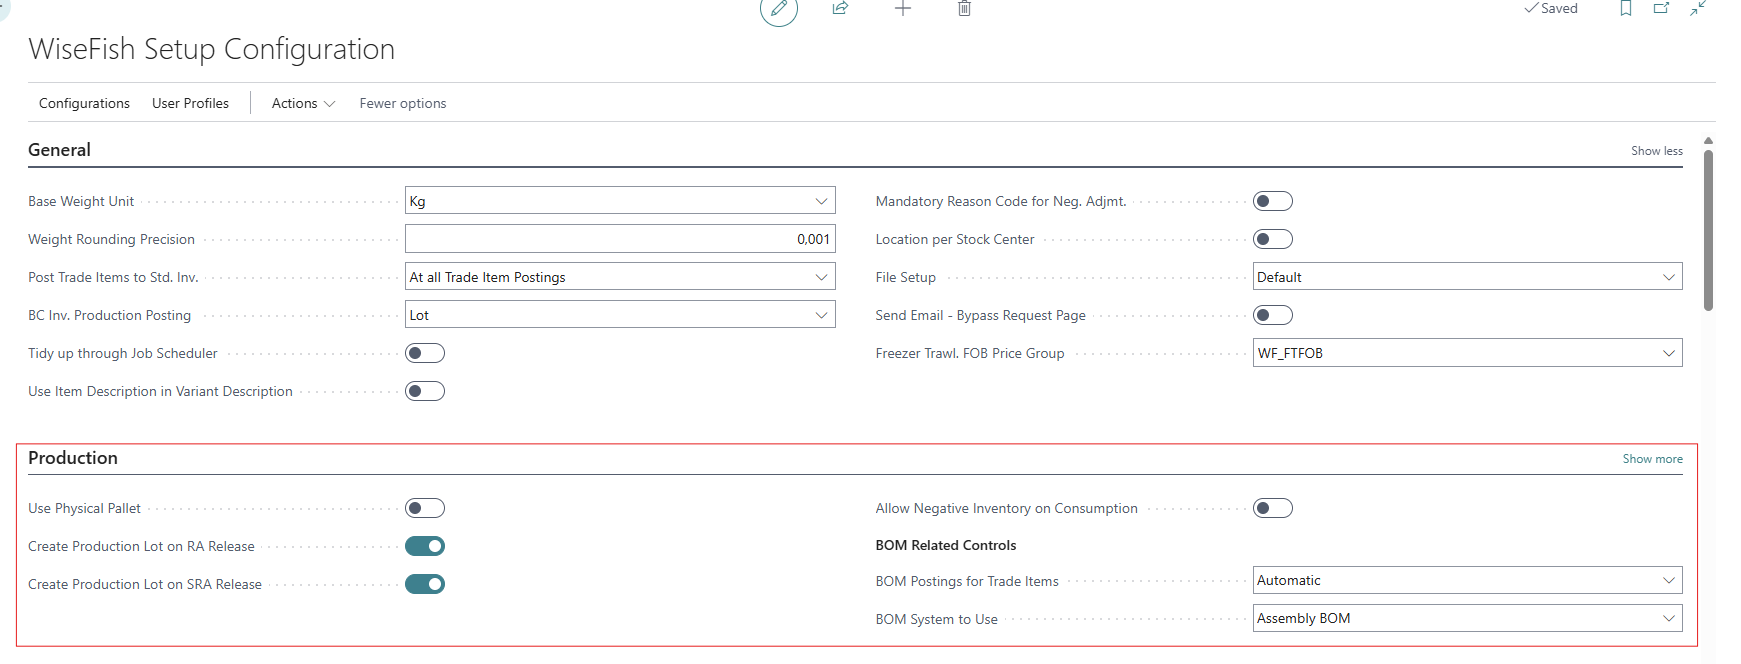The image size is (1741, 664).
Task: Click the Base Weight Unit label
Action: (81, 201)
